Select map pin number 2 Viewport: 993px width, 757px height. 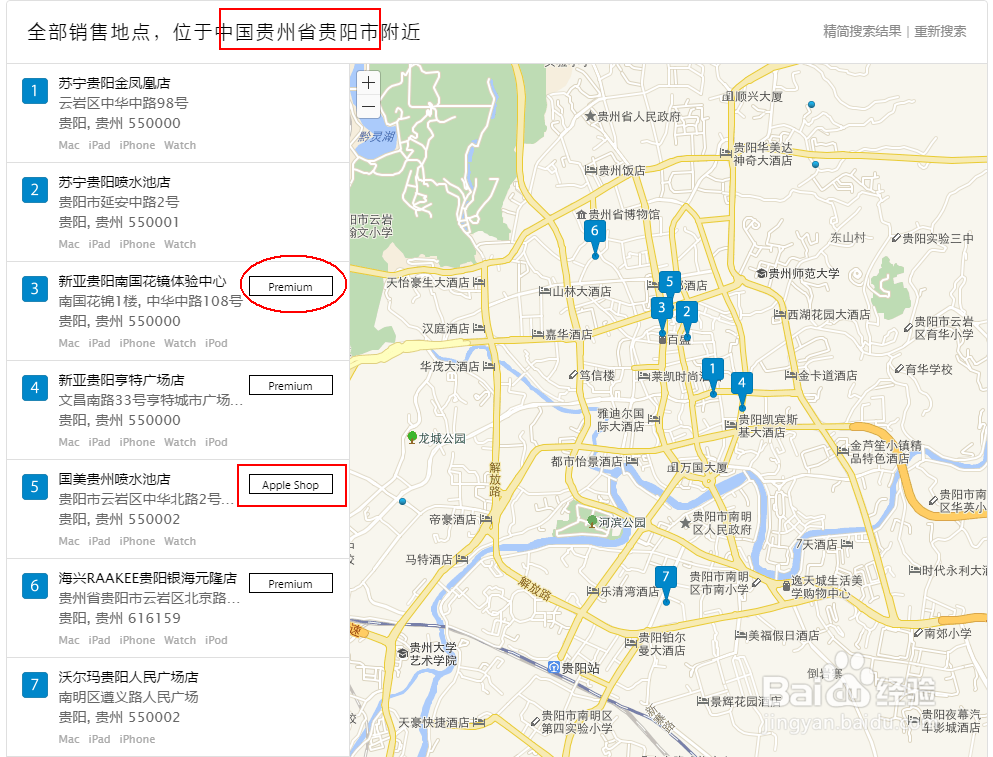point(686,319)
